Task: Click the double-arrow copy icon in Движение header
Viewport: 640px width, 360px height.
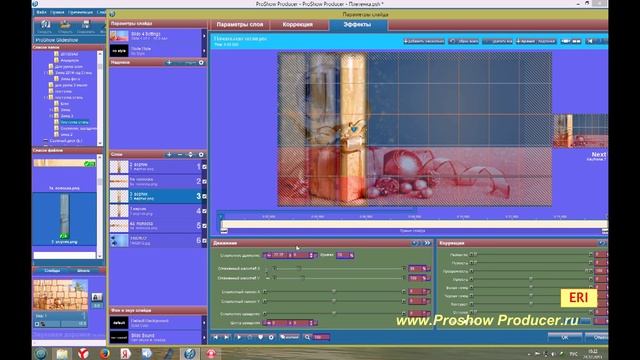Action: [427, 243]
